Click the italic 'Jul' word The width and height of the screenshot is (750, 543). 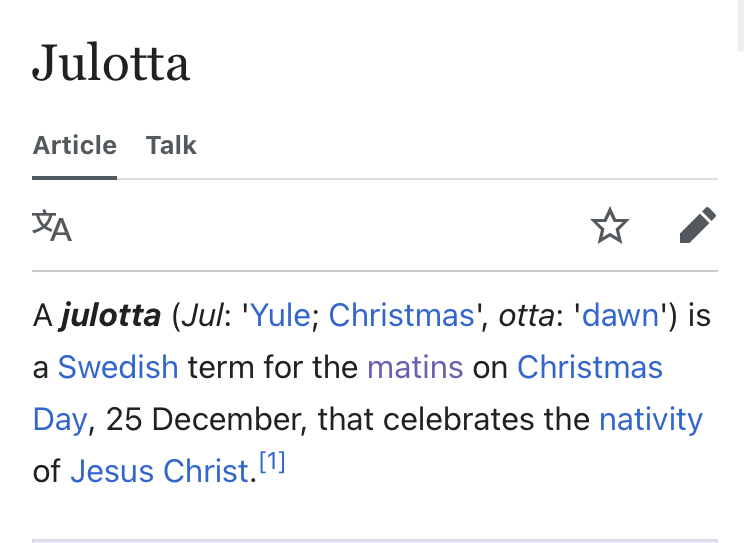coord(197,316)
